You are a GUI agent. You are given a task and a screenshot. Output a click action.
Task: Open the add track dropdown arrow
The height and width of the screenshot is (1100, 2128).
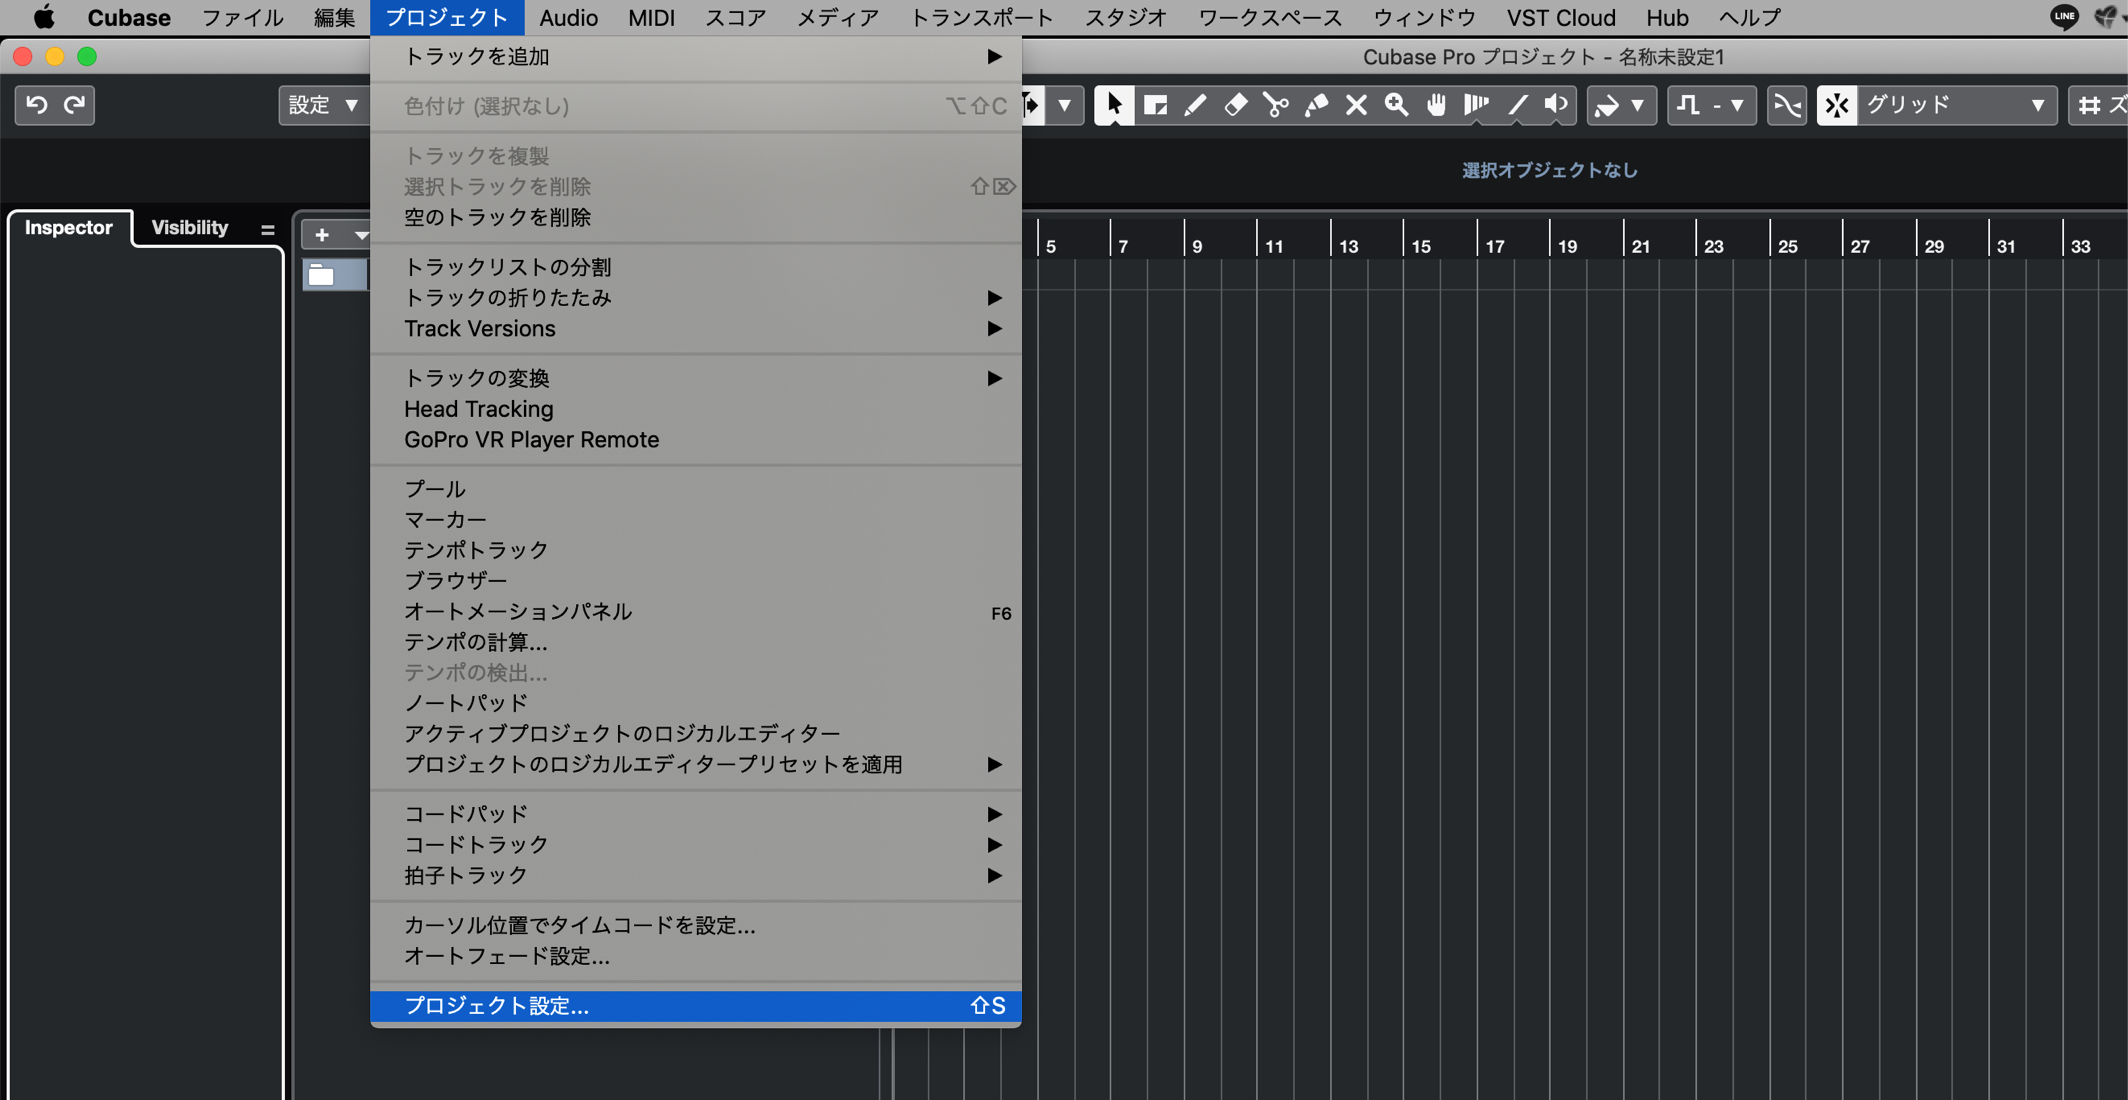click(x=359, y=235)
